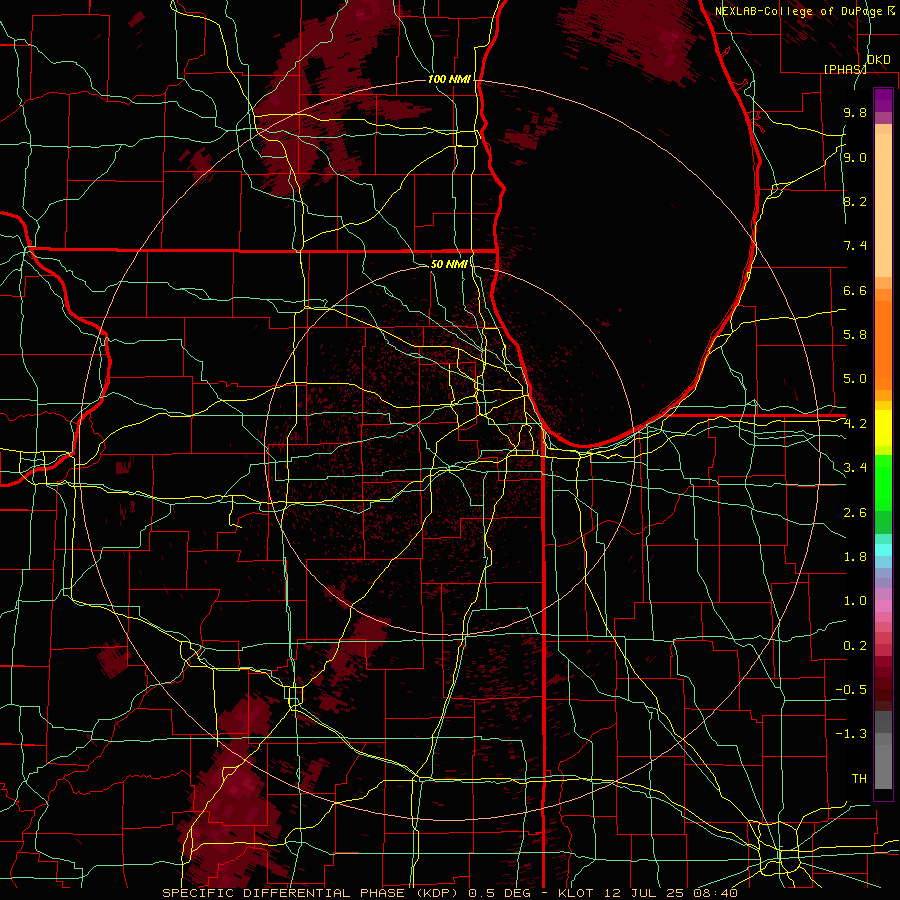Select the 8.2 legend value

coord(855,201)
